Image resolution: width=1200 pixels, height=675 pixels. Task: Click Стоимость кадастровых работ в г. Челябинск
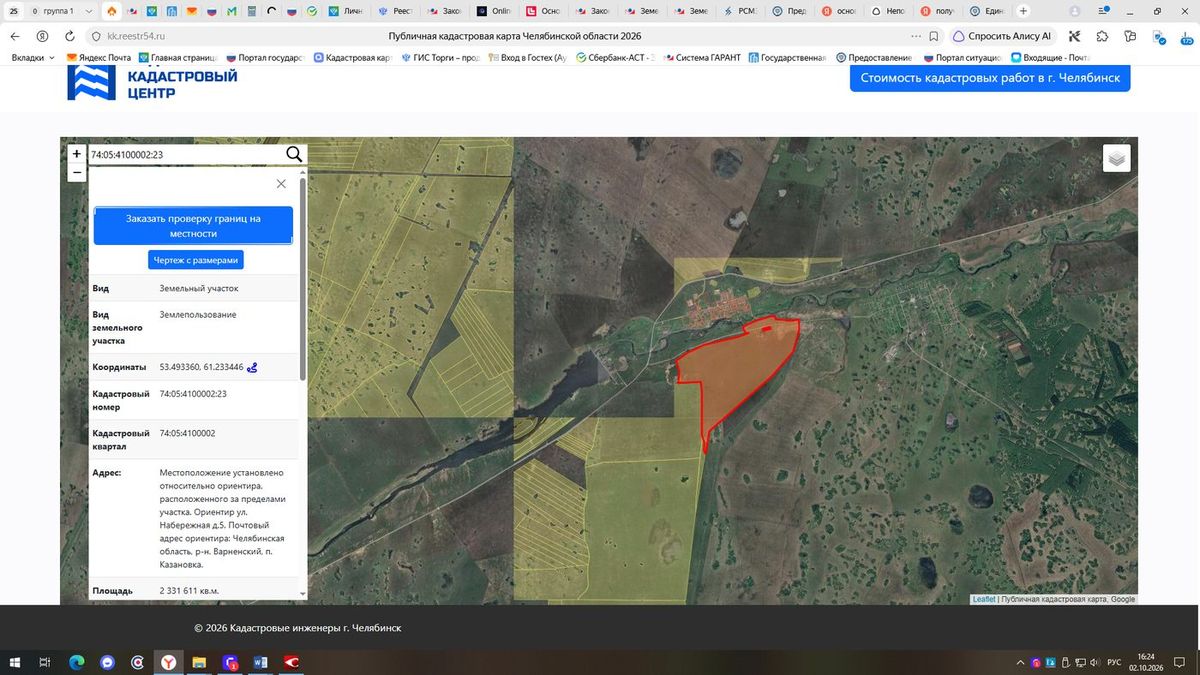(990, 78)
